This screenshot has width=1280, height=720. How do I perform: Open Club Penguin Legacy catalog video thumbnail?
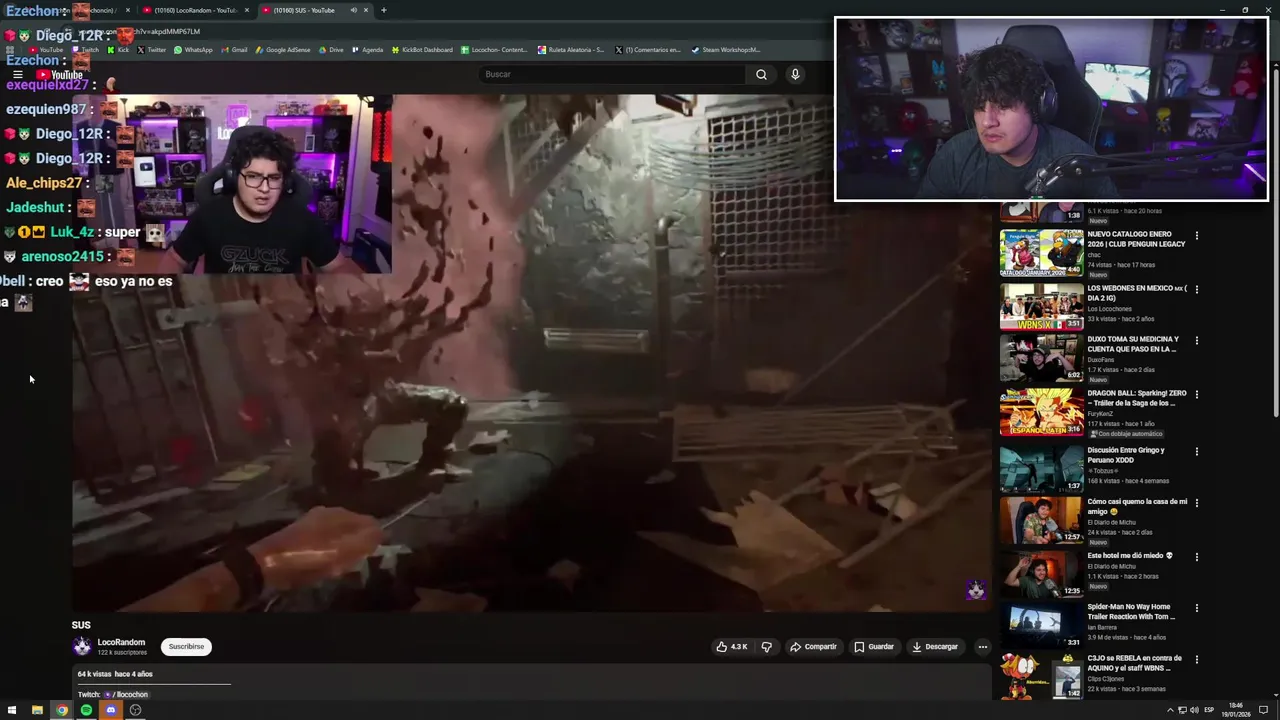point(1041,253)
